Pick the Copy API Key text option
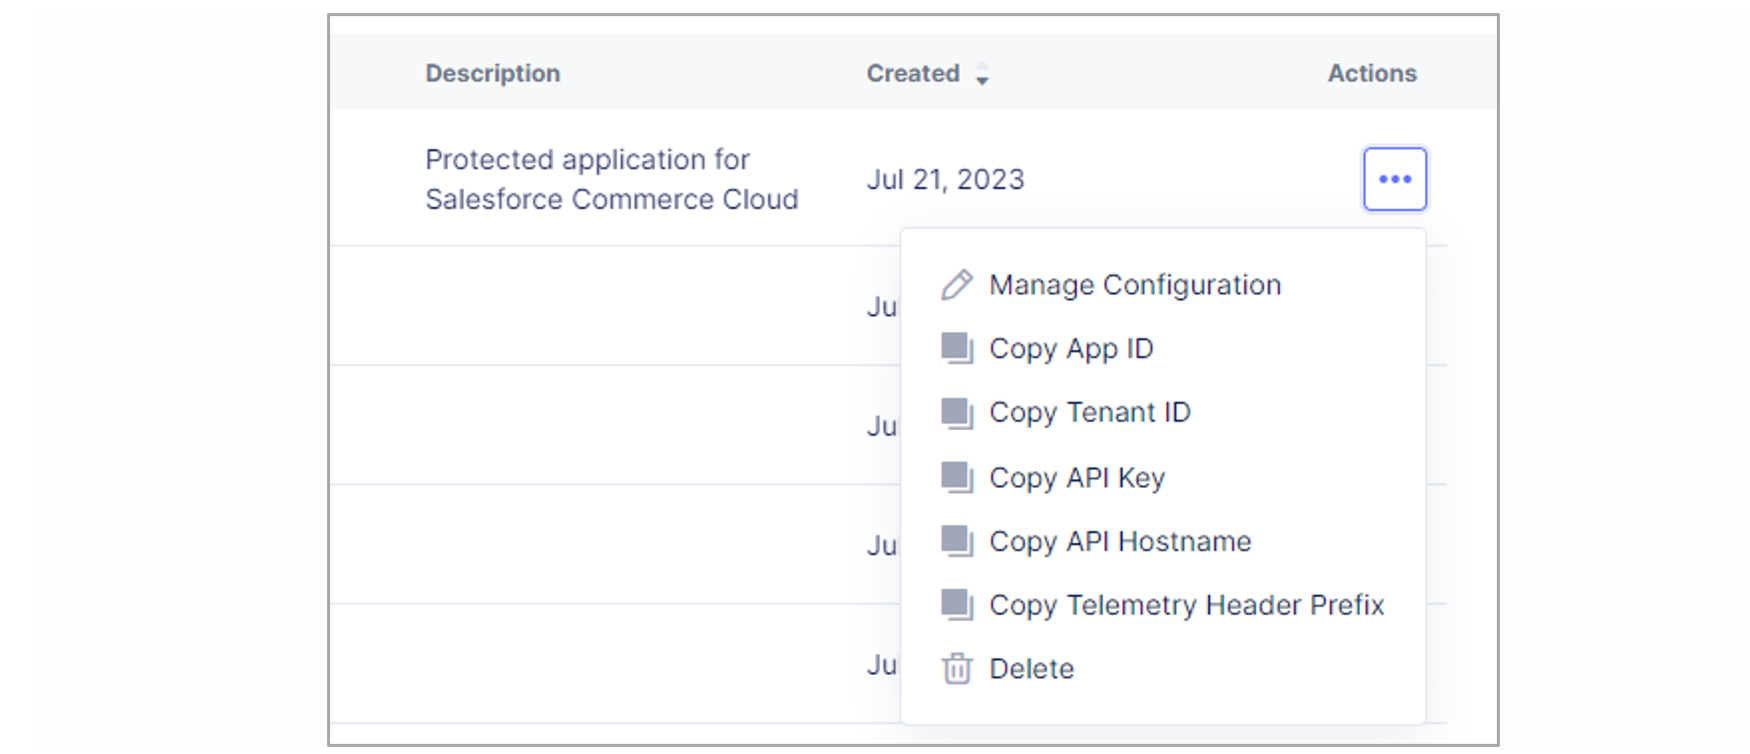This screenshot has height=754, width=1750. (1077, 478)
